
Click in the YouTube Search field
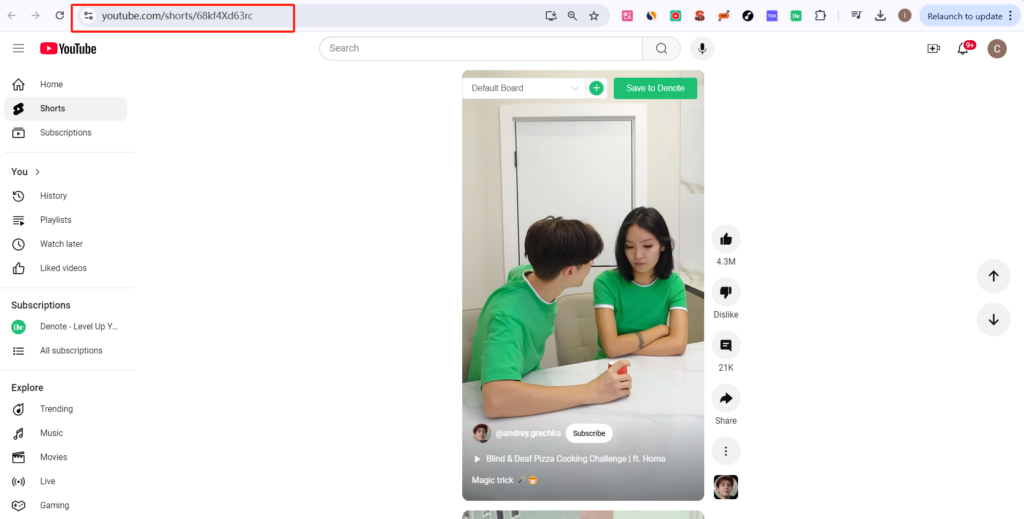pyautogui.click(x=481, y=48)
